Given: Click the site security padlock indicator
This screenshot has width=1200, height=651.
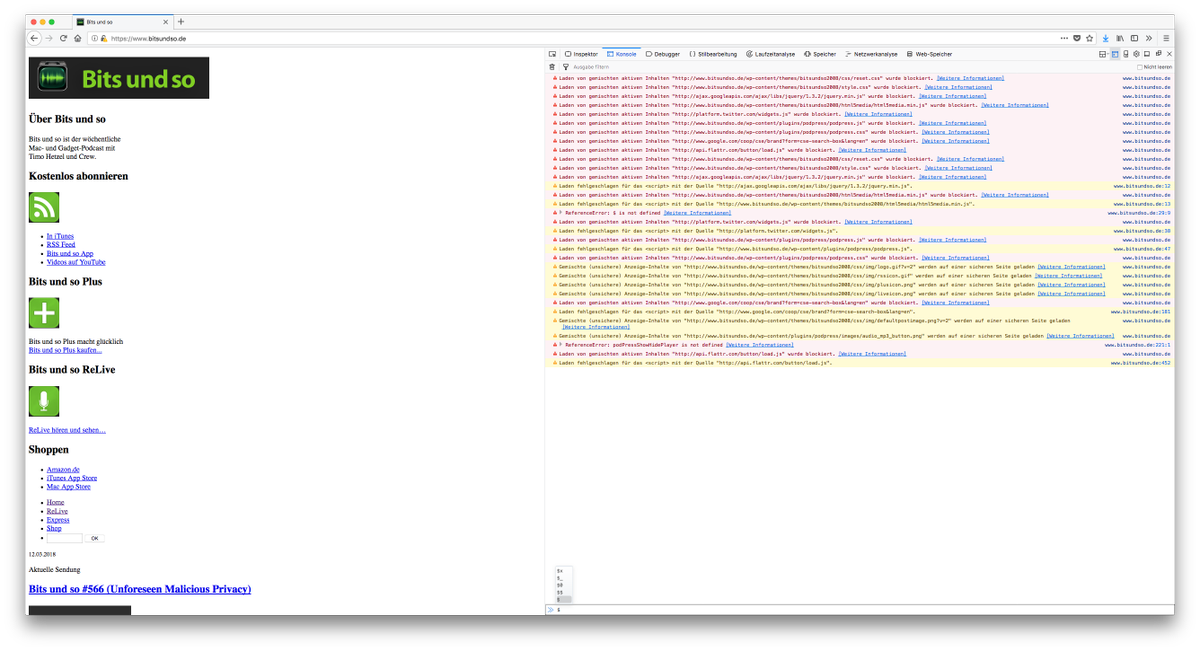Looking at the screenshot, I should [104, 38].
